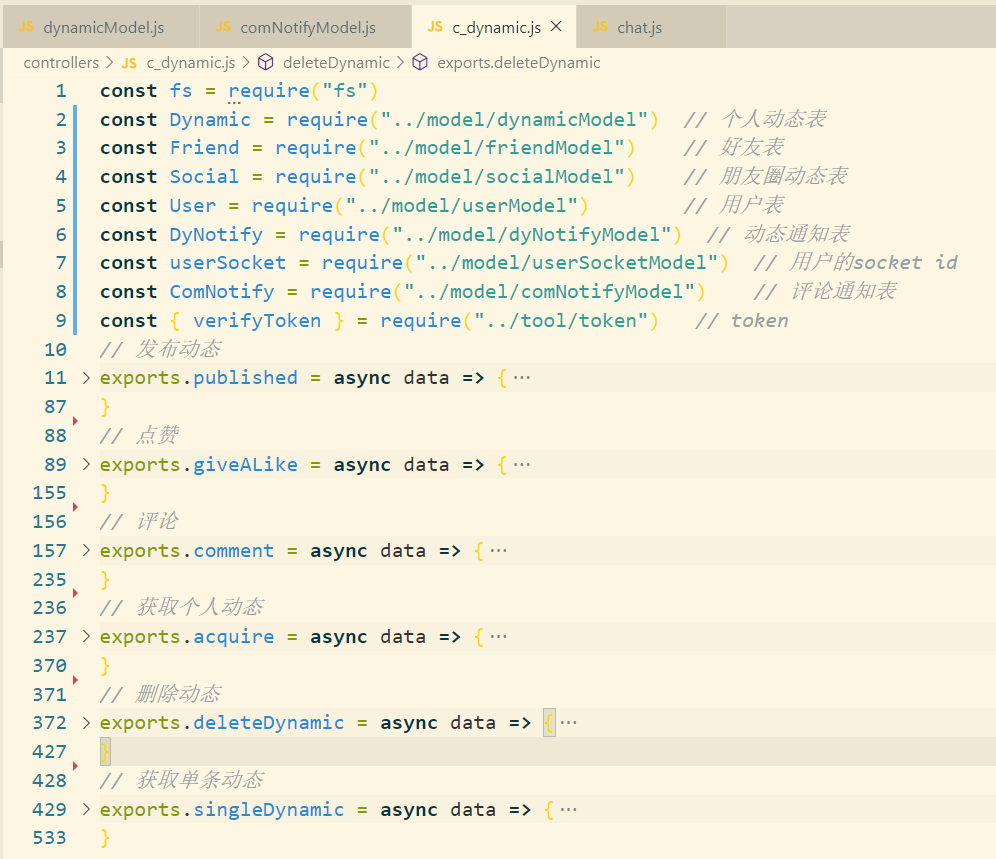Image resolution: width=996 pixels, height=859 pixels.
Task: Unfold the exports.comment function block
Action: [85, 551]
